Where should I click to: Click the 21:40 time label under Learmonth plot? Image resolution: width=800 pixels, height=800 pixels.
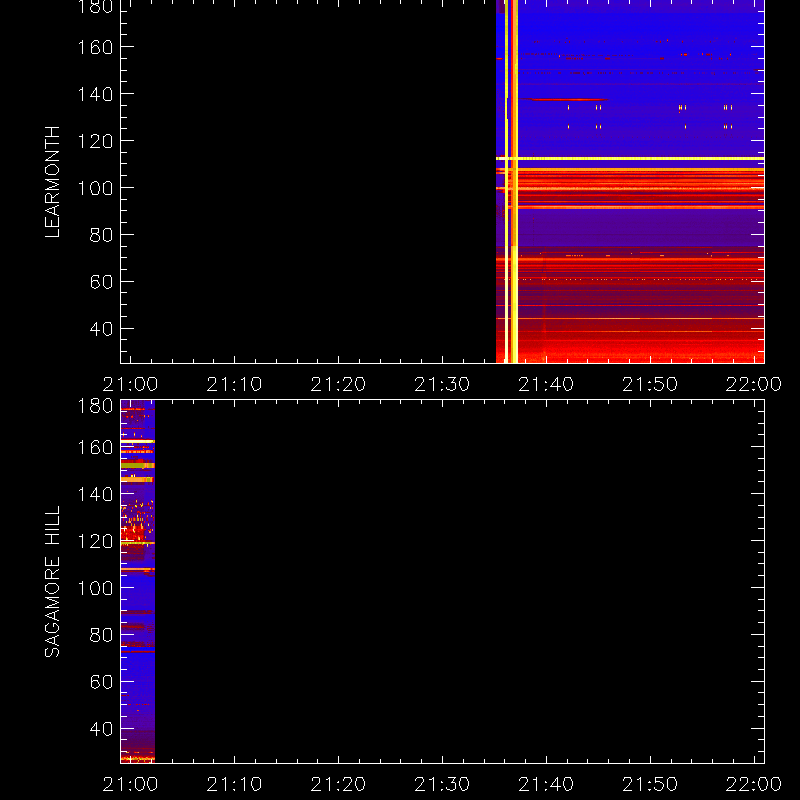coord(546,384)
